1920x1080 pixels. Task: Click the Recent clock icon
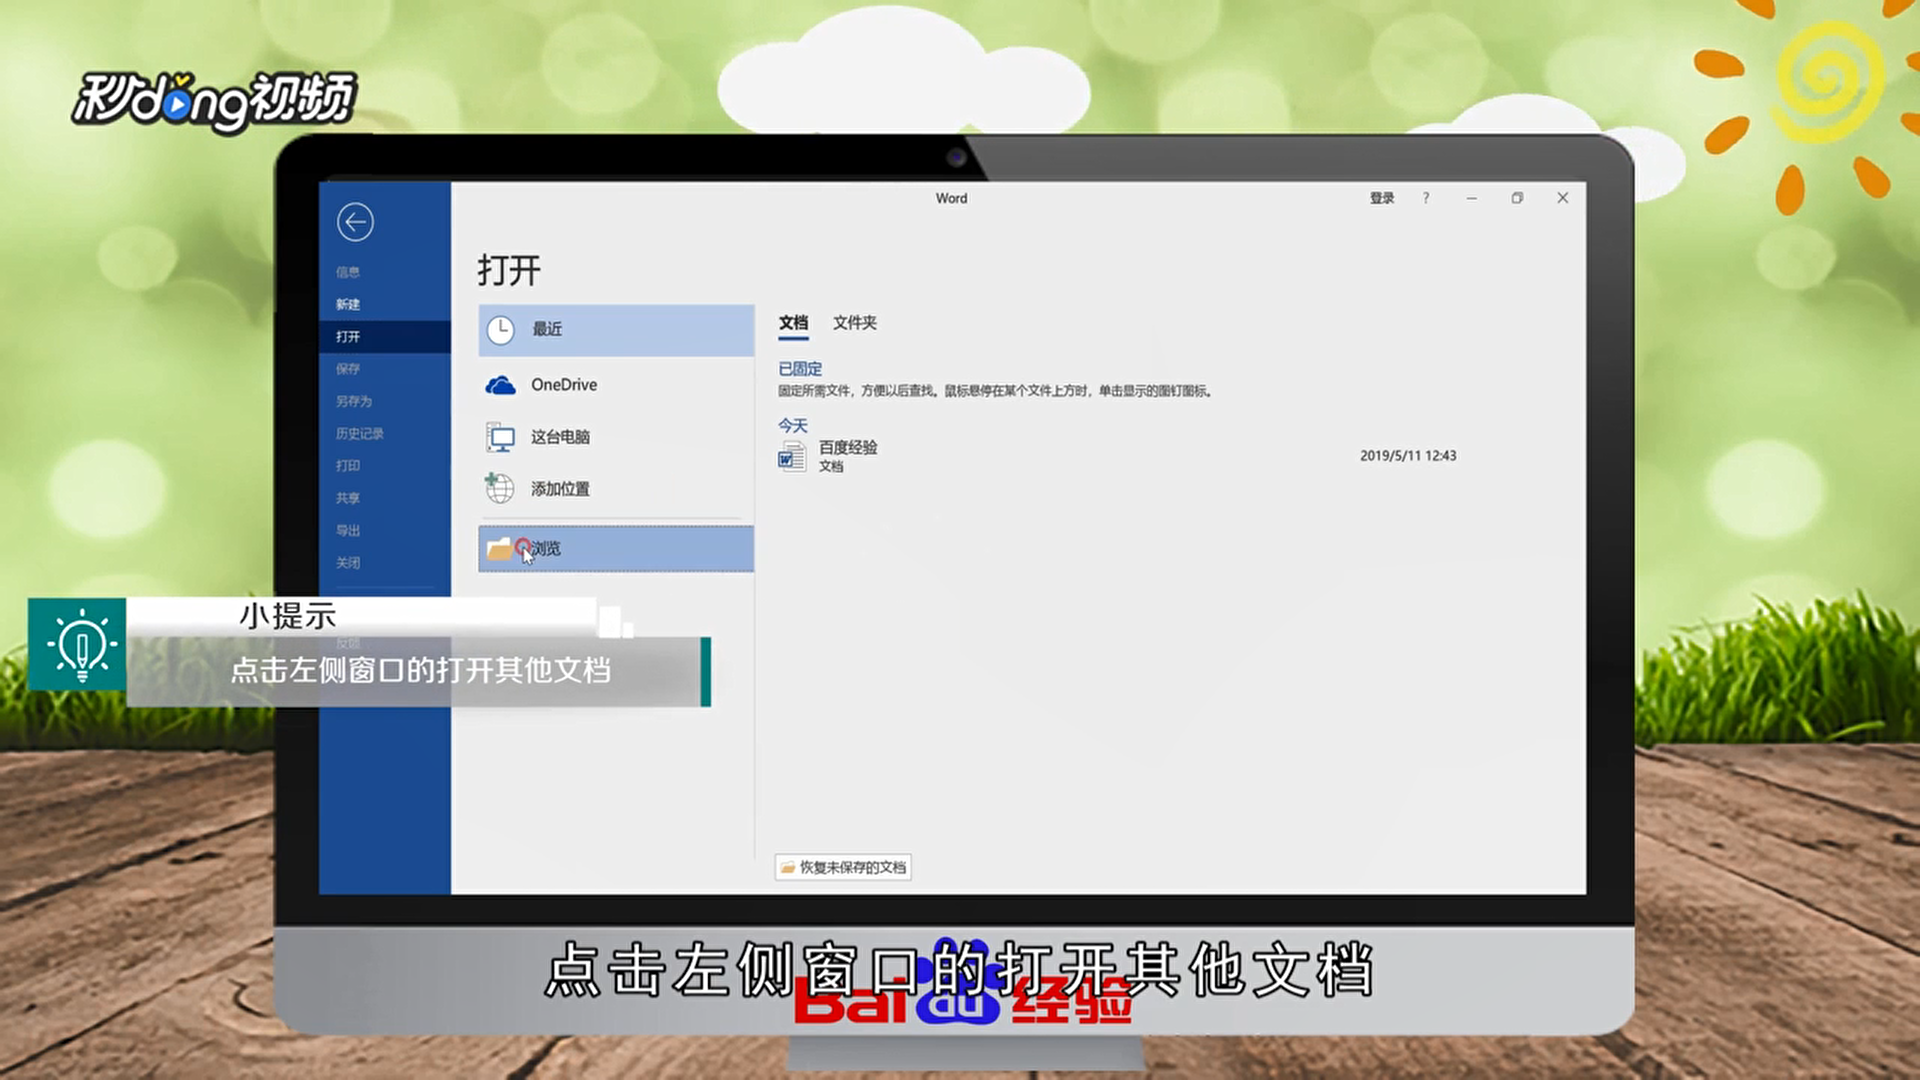[x=500, y=330]
